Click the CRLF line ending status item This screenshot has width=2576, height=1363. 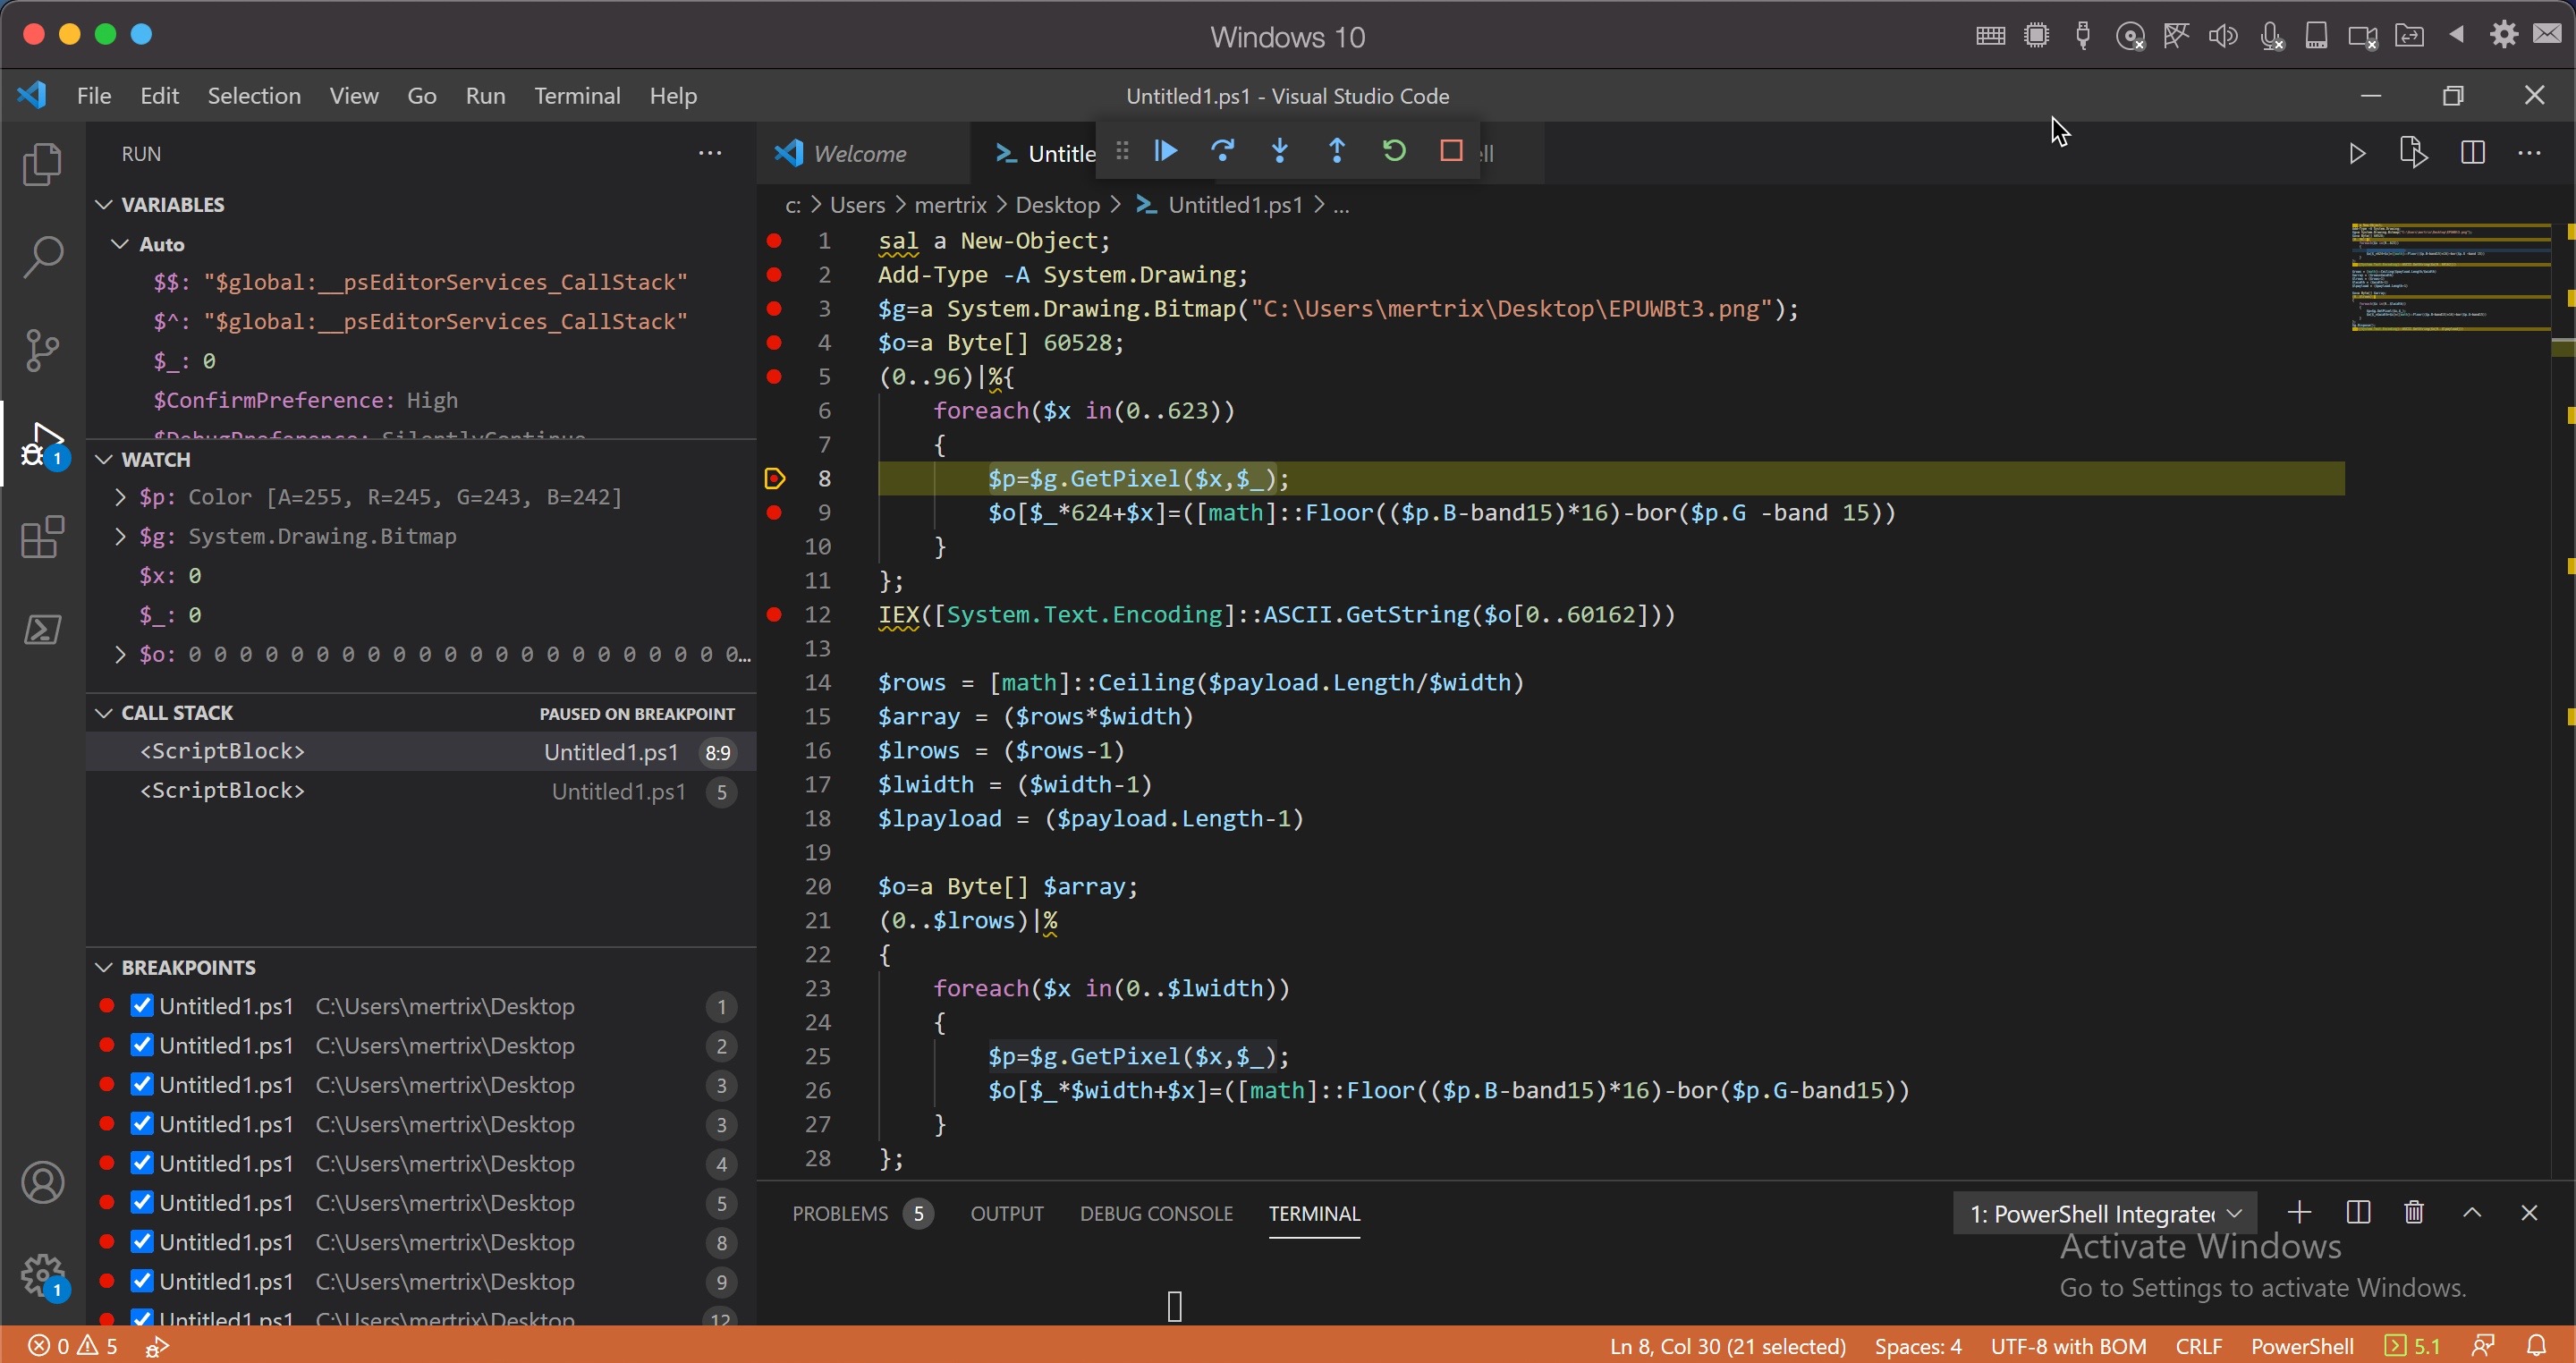[x=2198, y=1346]
